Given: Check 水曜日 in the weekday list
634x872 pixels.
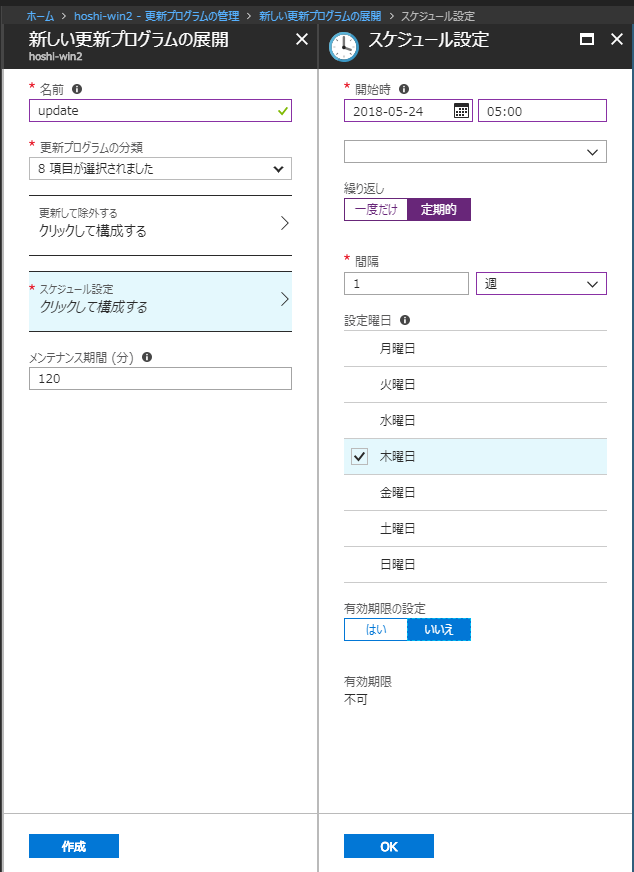Looking at the screenshot, I should 475,421.
